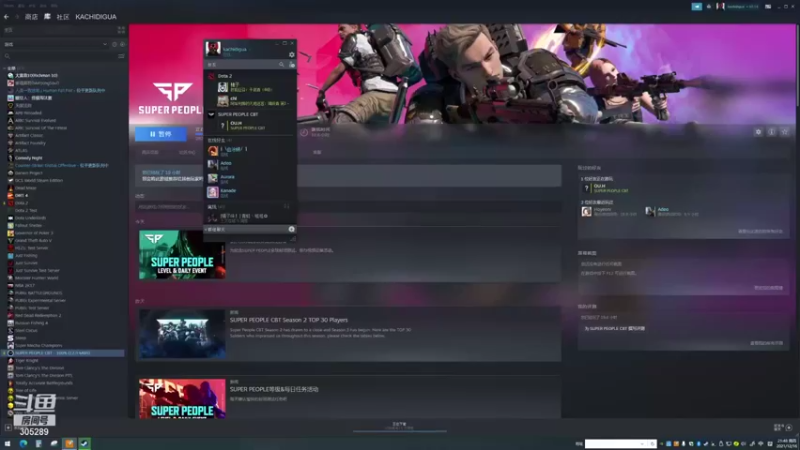Click 为 SUPER PEOPLE CBT 撰写评测 link
Viewport: 800px width, 450px height.
click(x=615, y=329)
